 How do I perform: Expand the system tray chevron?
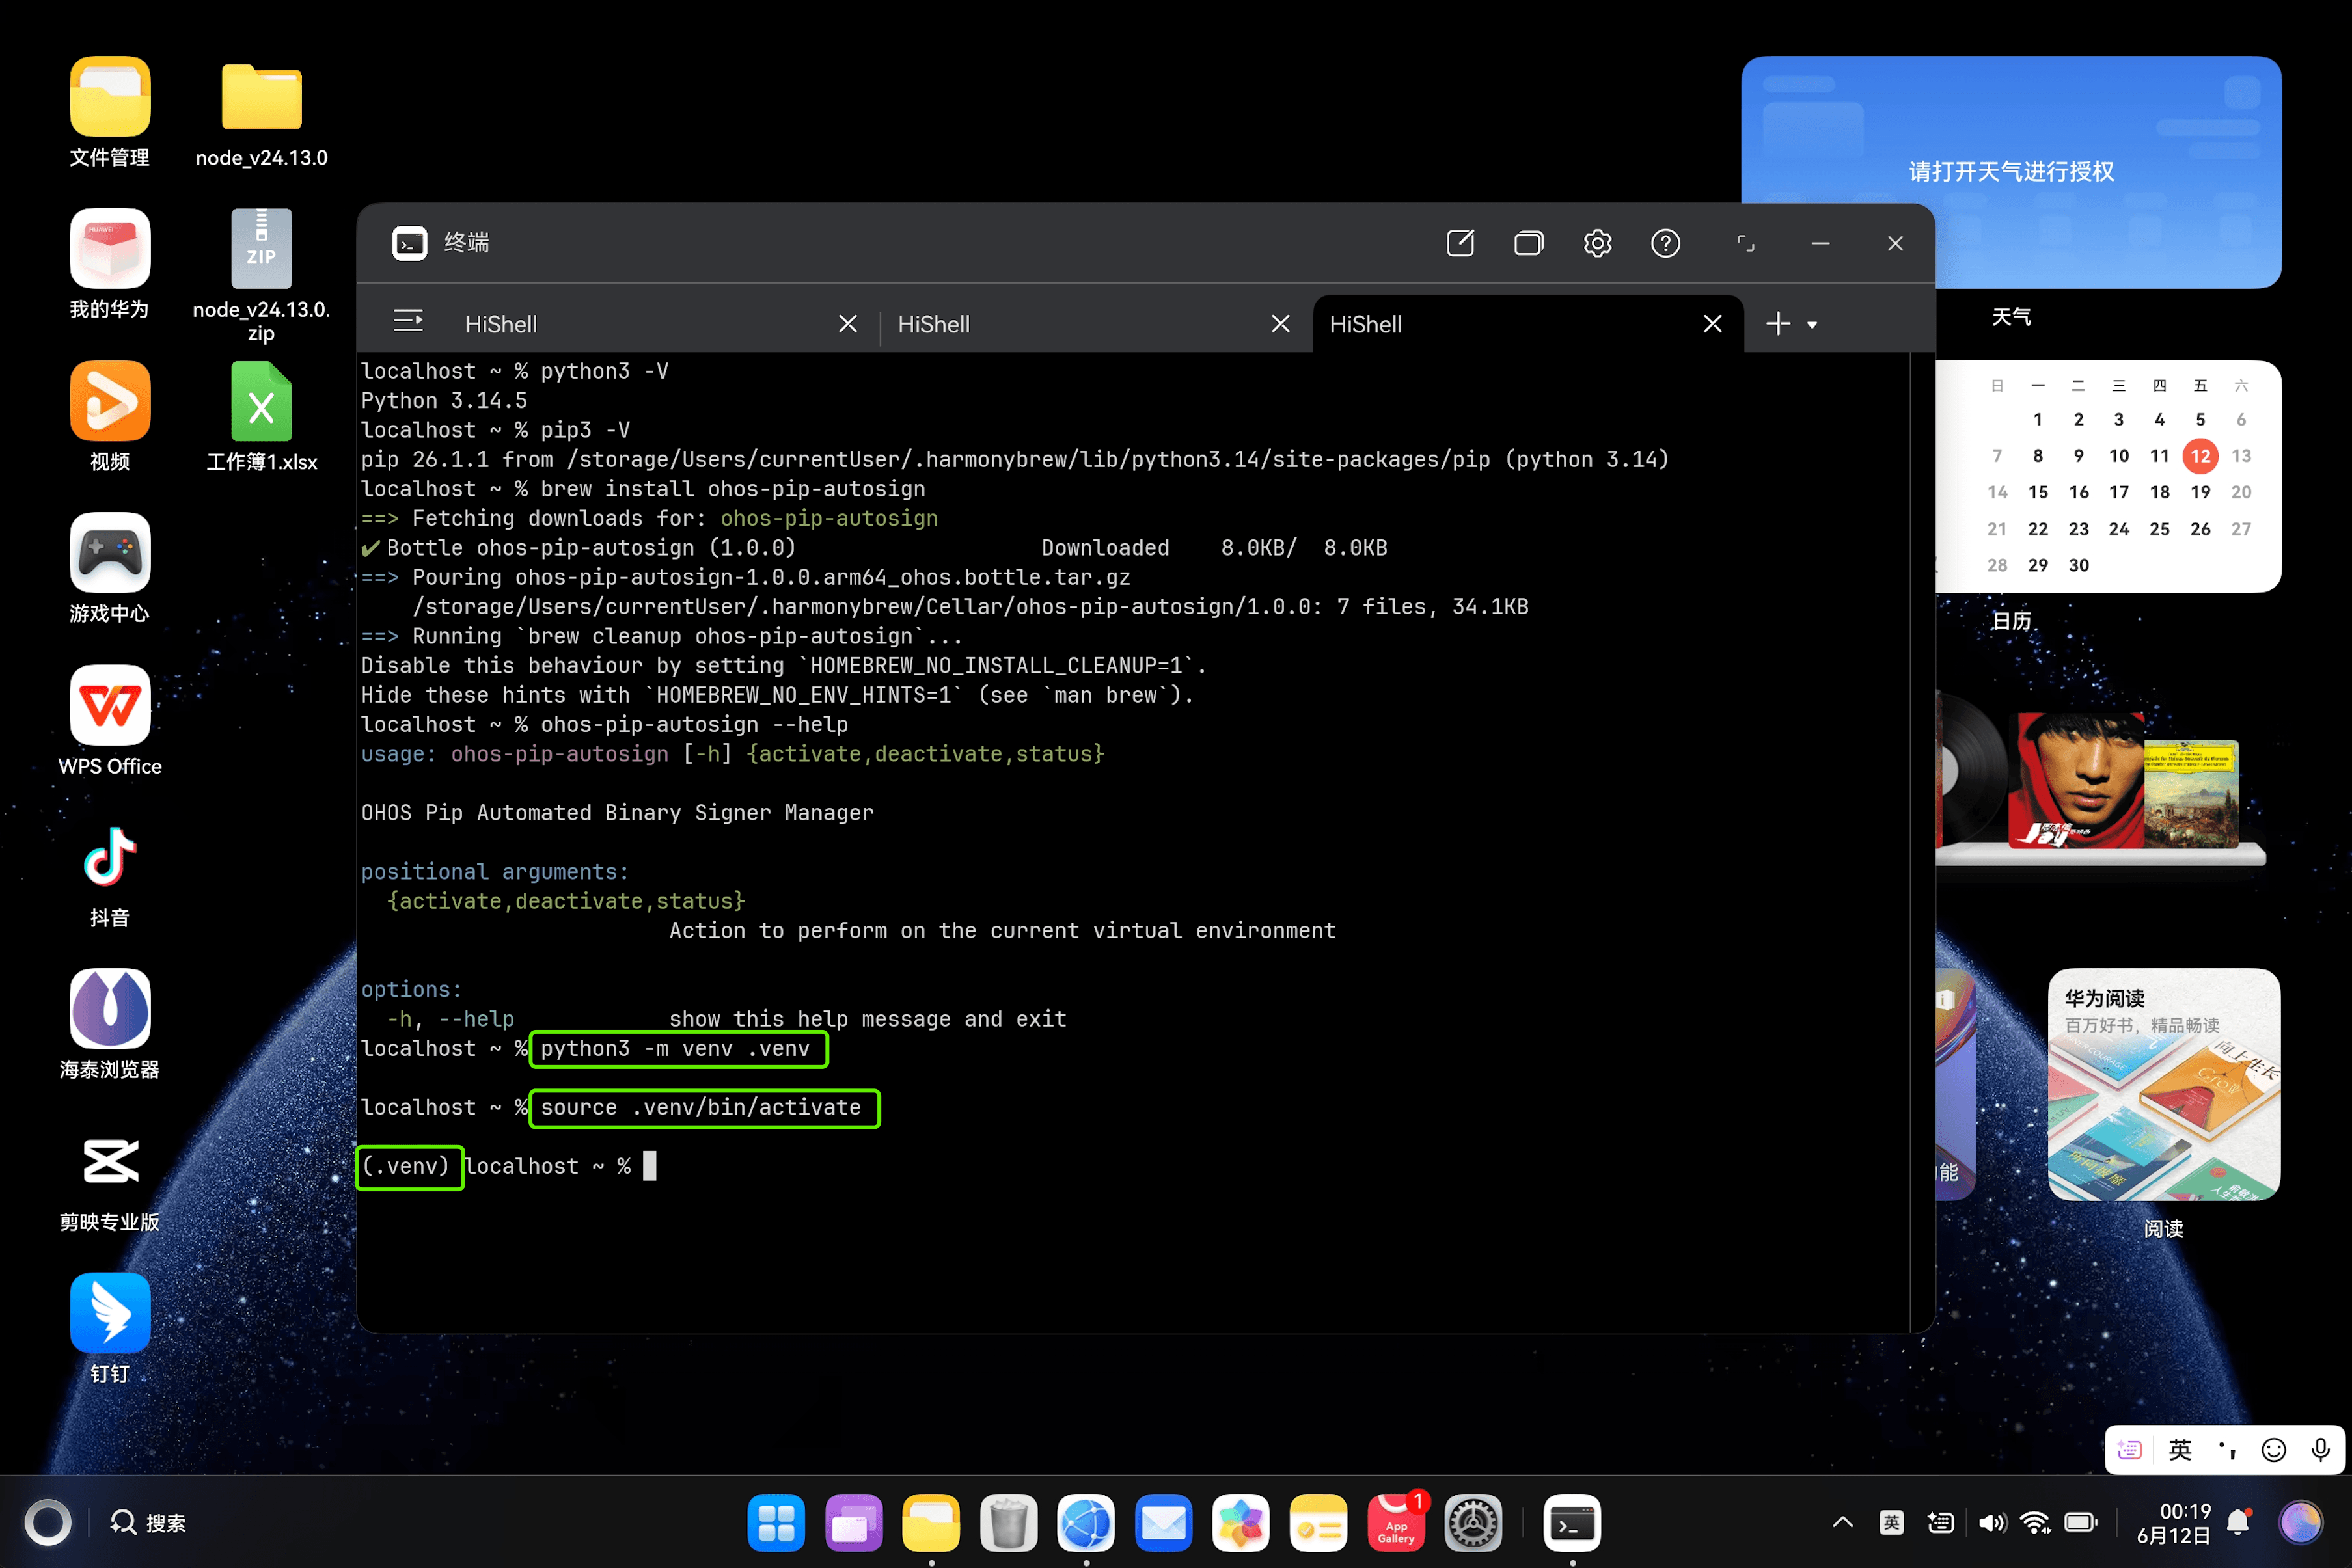pos(1842,1522)
